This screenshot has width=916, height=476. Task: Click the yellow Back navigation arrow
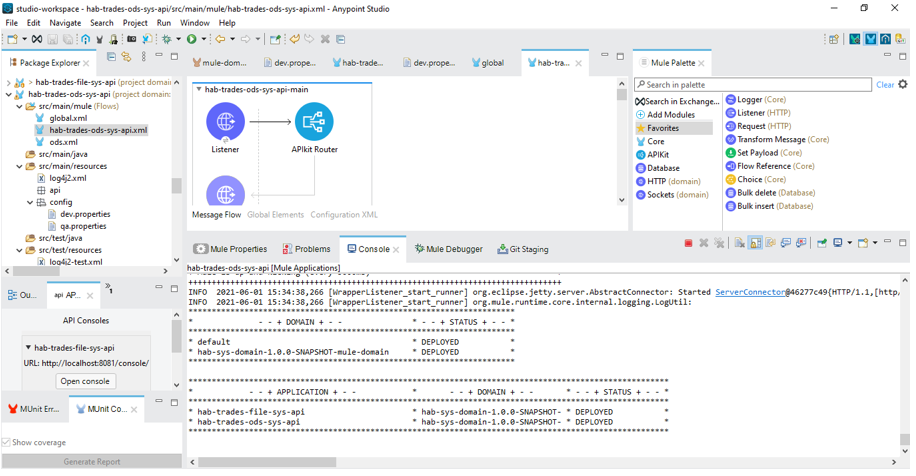[220, 39]
